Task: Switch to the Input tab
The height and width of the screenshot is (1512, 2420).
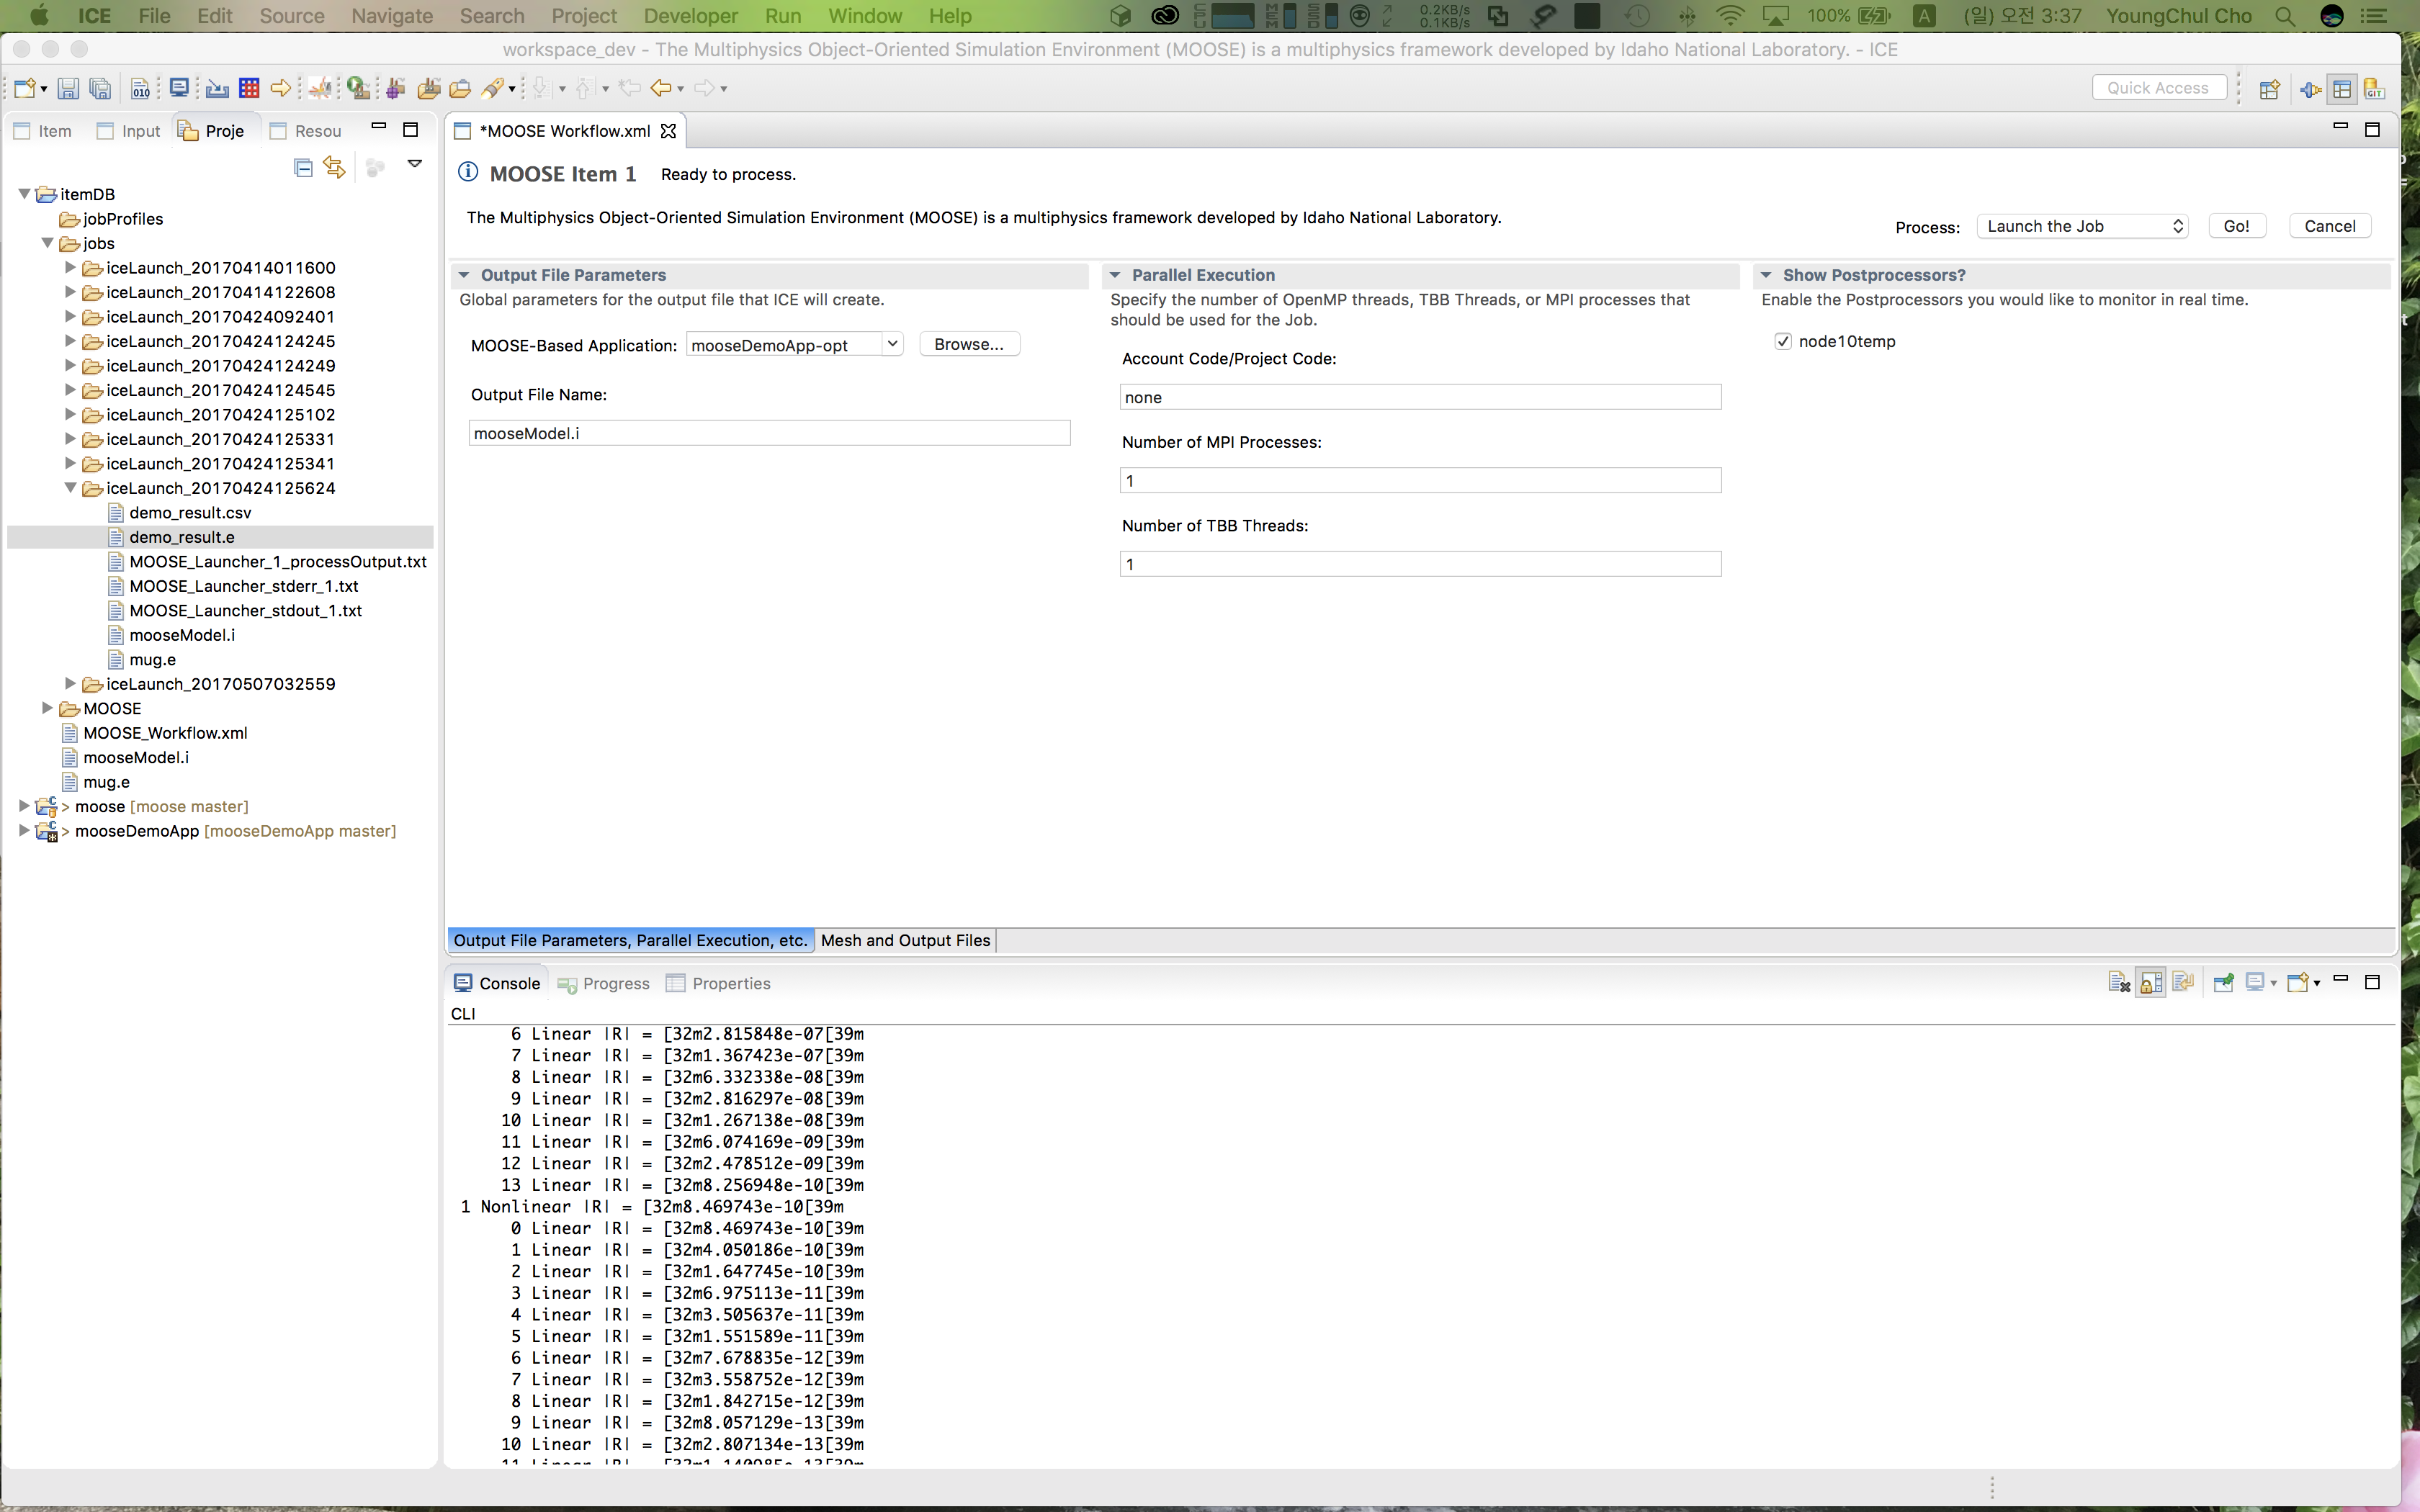Action: click(x=128, y=131)
